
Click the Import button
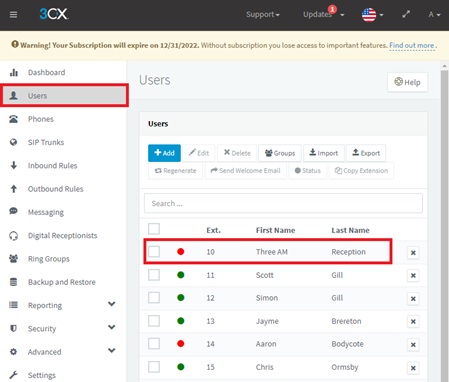324,153
